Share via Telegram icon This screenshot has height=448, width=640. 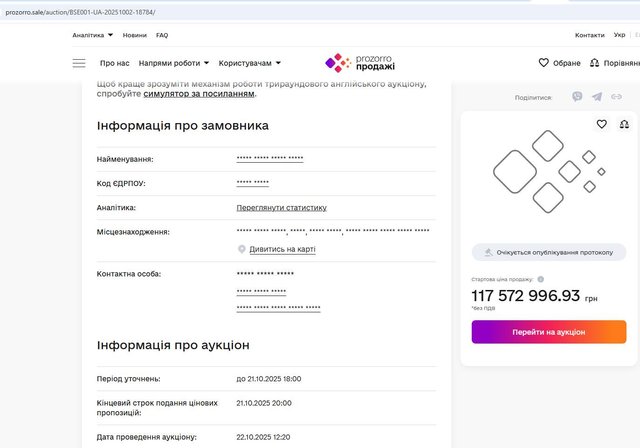(597, 97)
